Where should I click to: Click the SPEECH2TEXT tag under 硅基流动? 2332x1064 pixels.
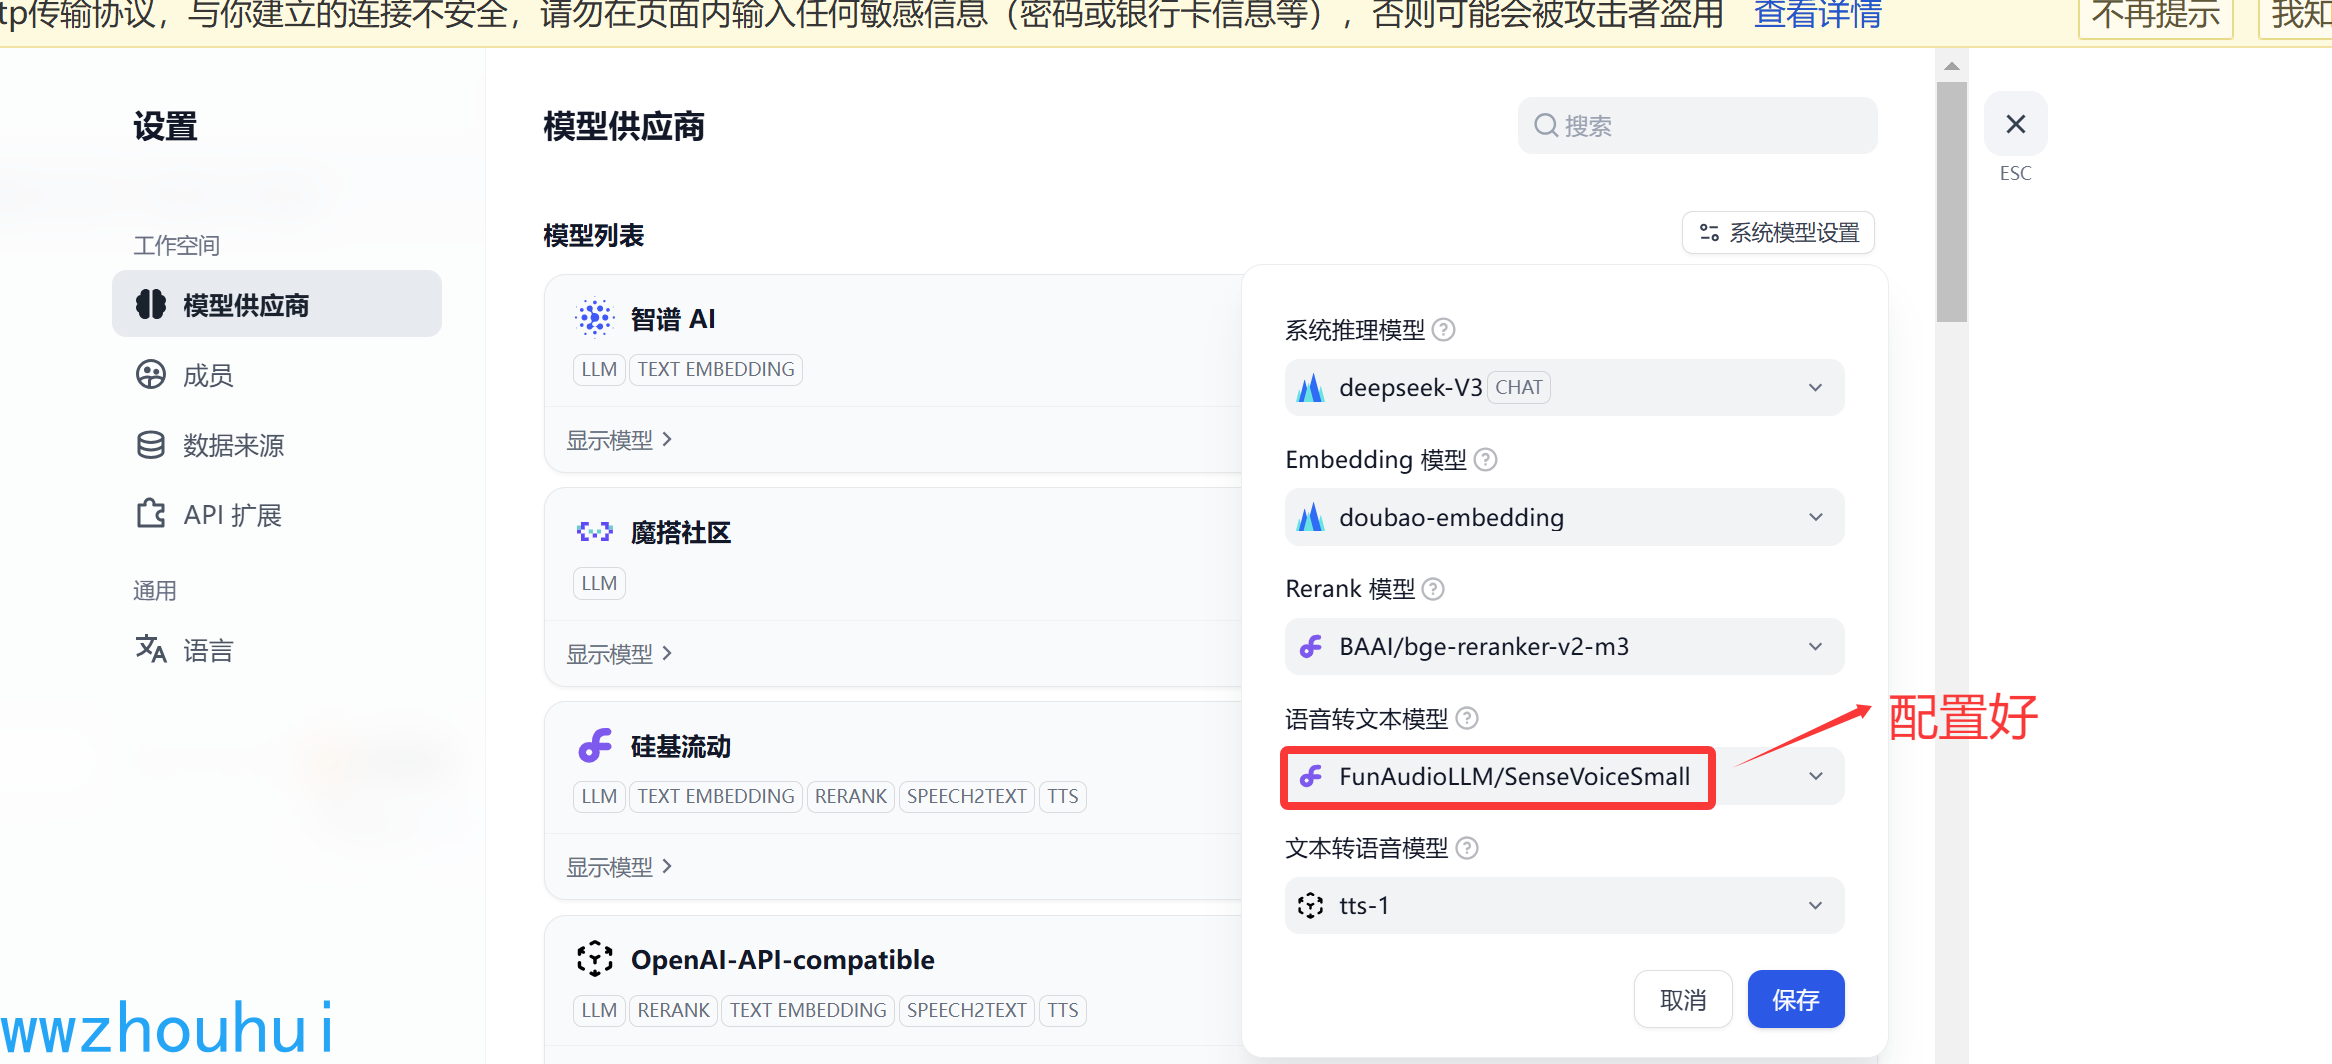(967, 796)
